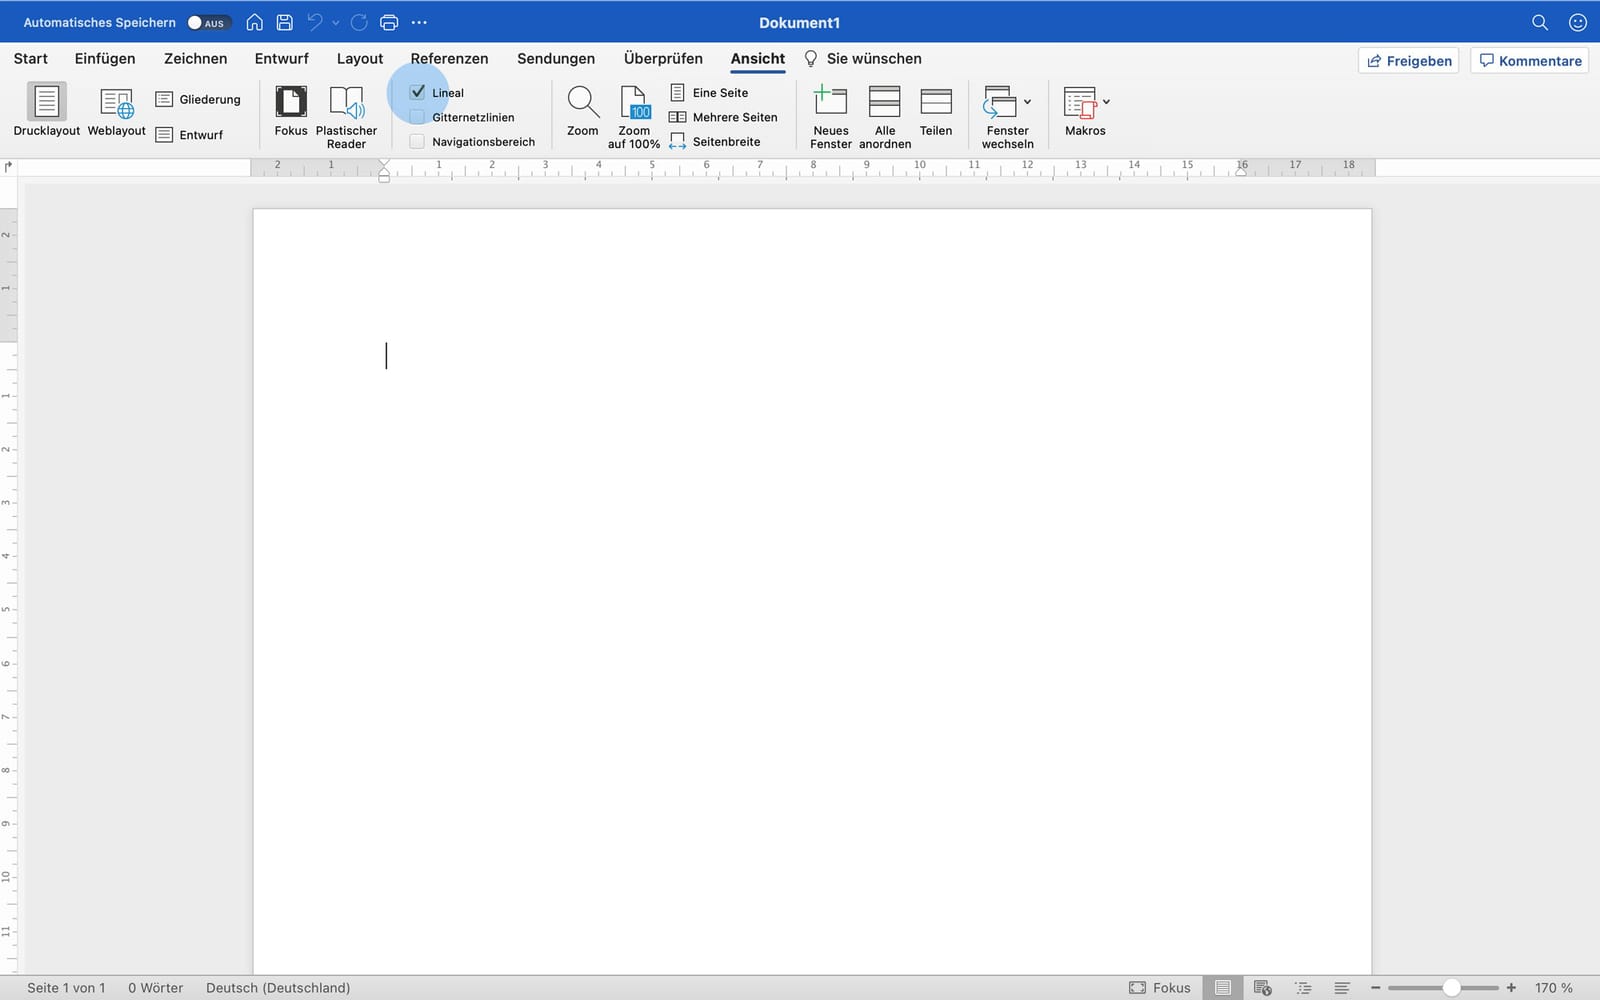Set Zoom auf 100%
This screenshot has width=1600, height=1000.
[x=634, y=117]
